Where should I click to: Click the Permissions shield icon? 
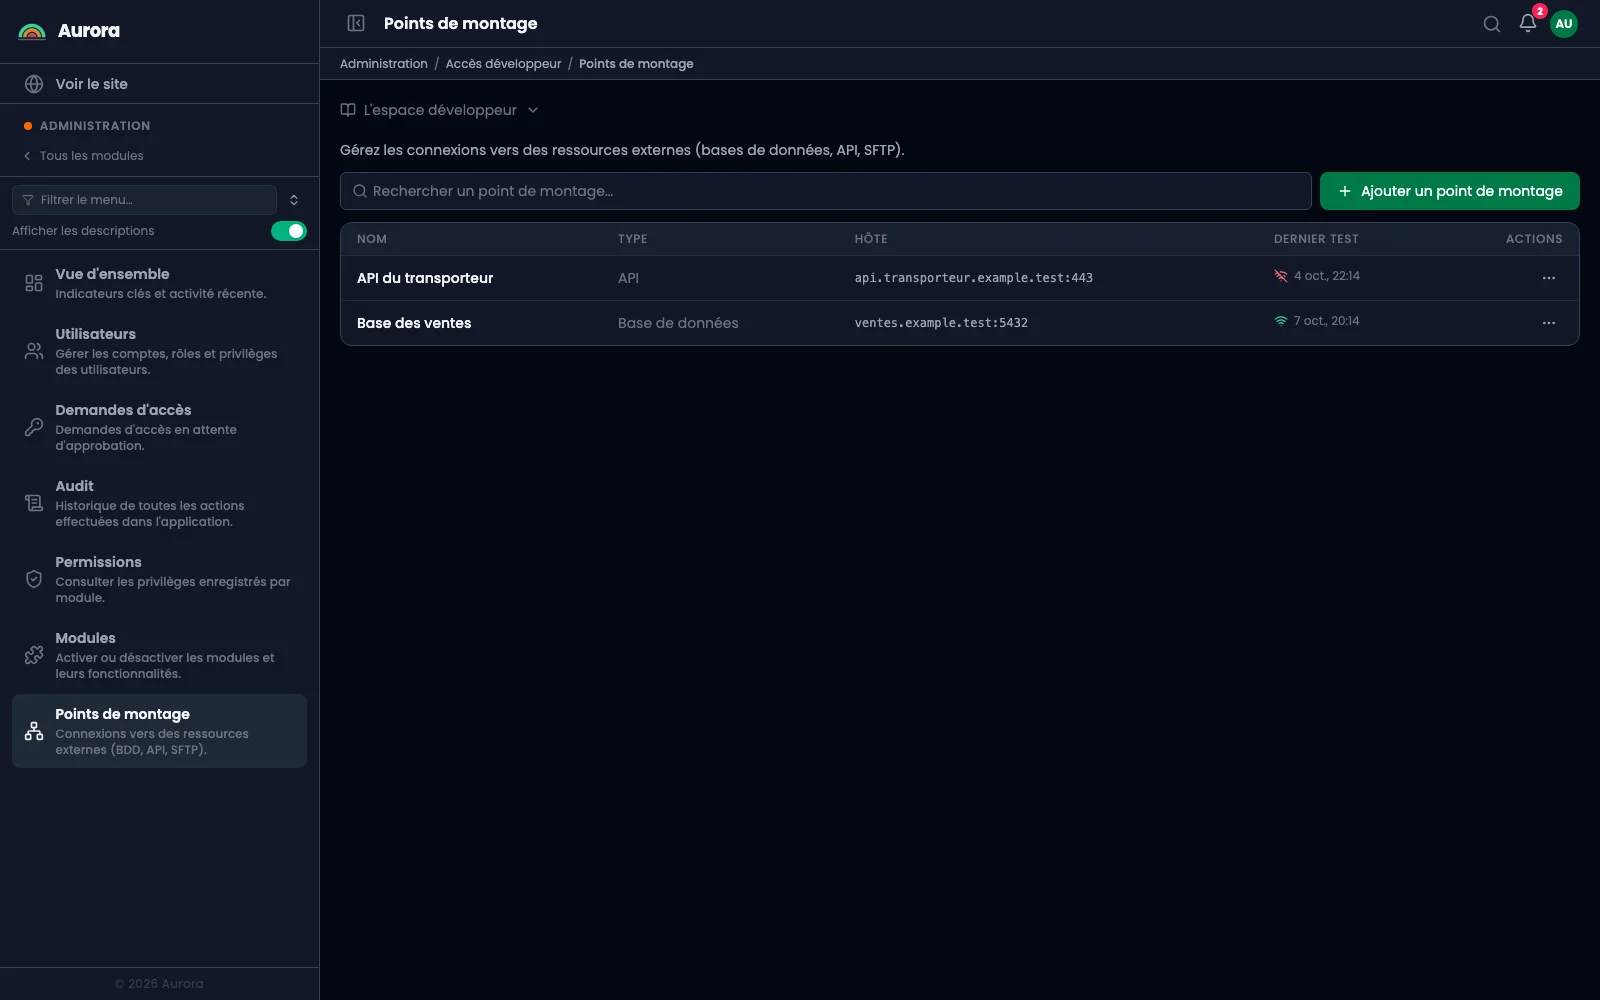[34, 579]
